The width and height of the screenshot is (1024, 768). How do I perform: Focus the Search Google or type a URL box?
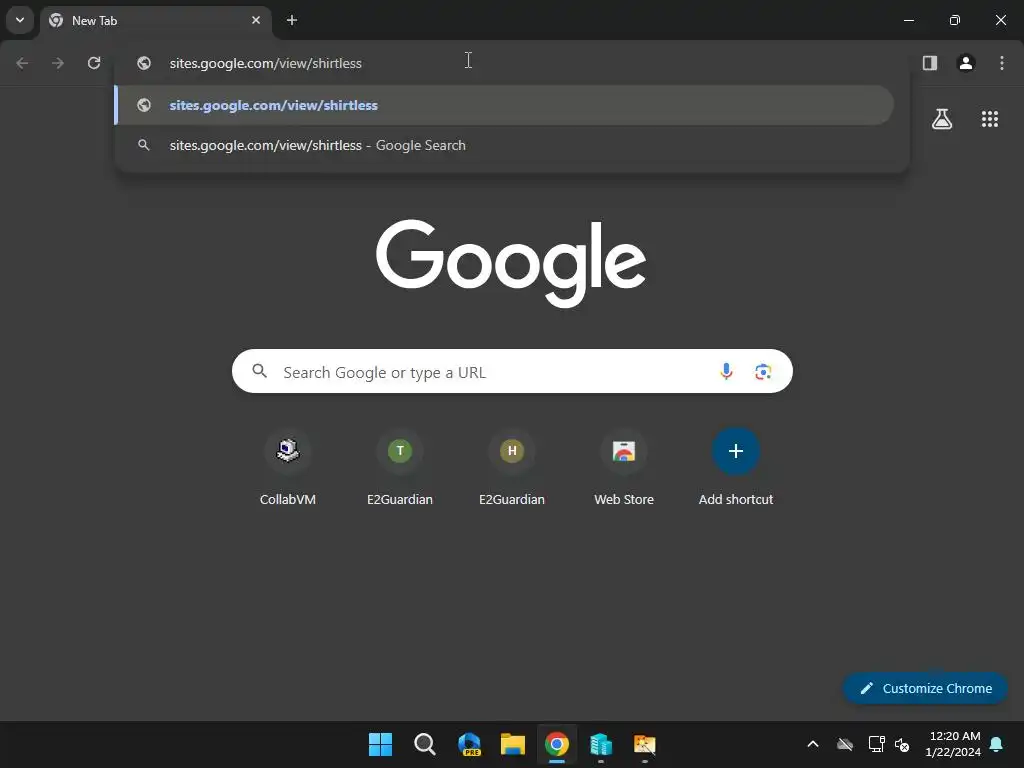(x=512, y=372)
